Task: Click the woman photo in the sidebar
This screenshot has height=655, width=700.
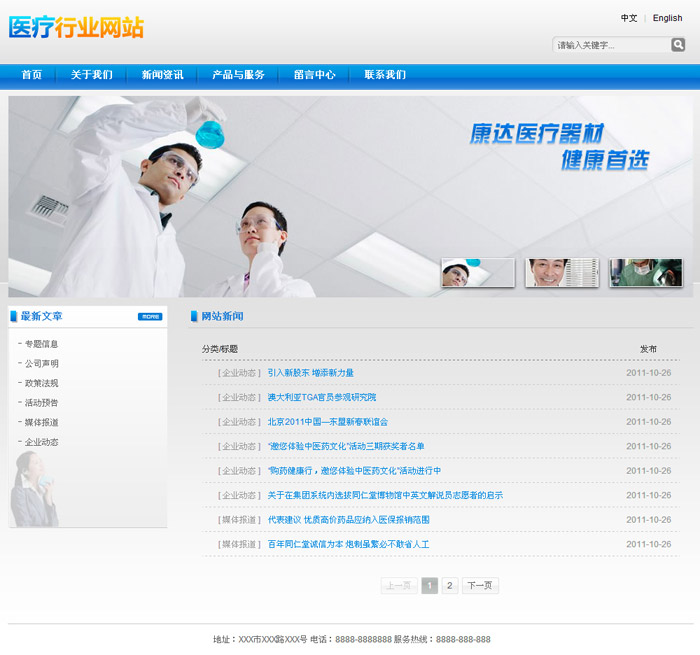Action: [33, 489]
